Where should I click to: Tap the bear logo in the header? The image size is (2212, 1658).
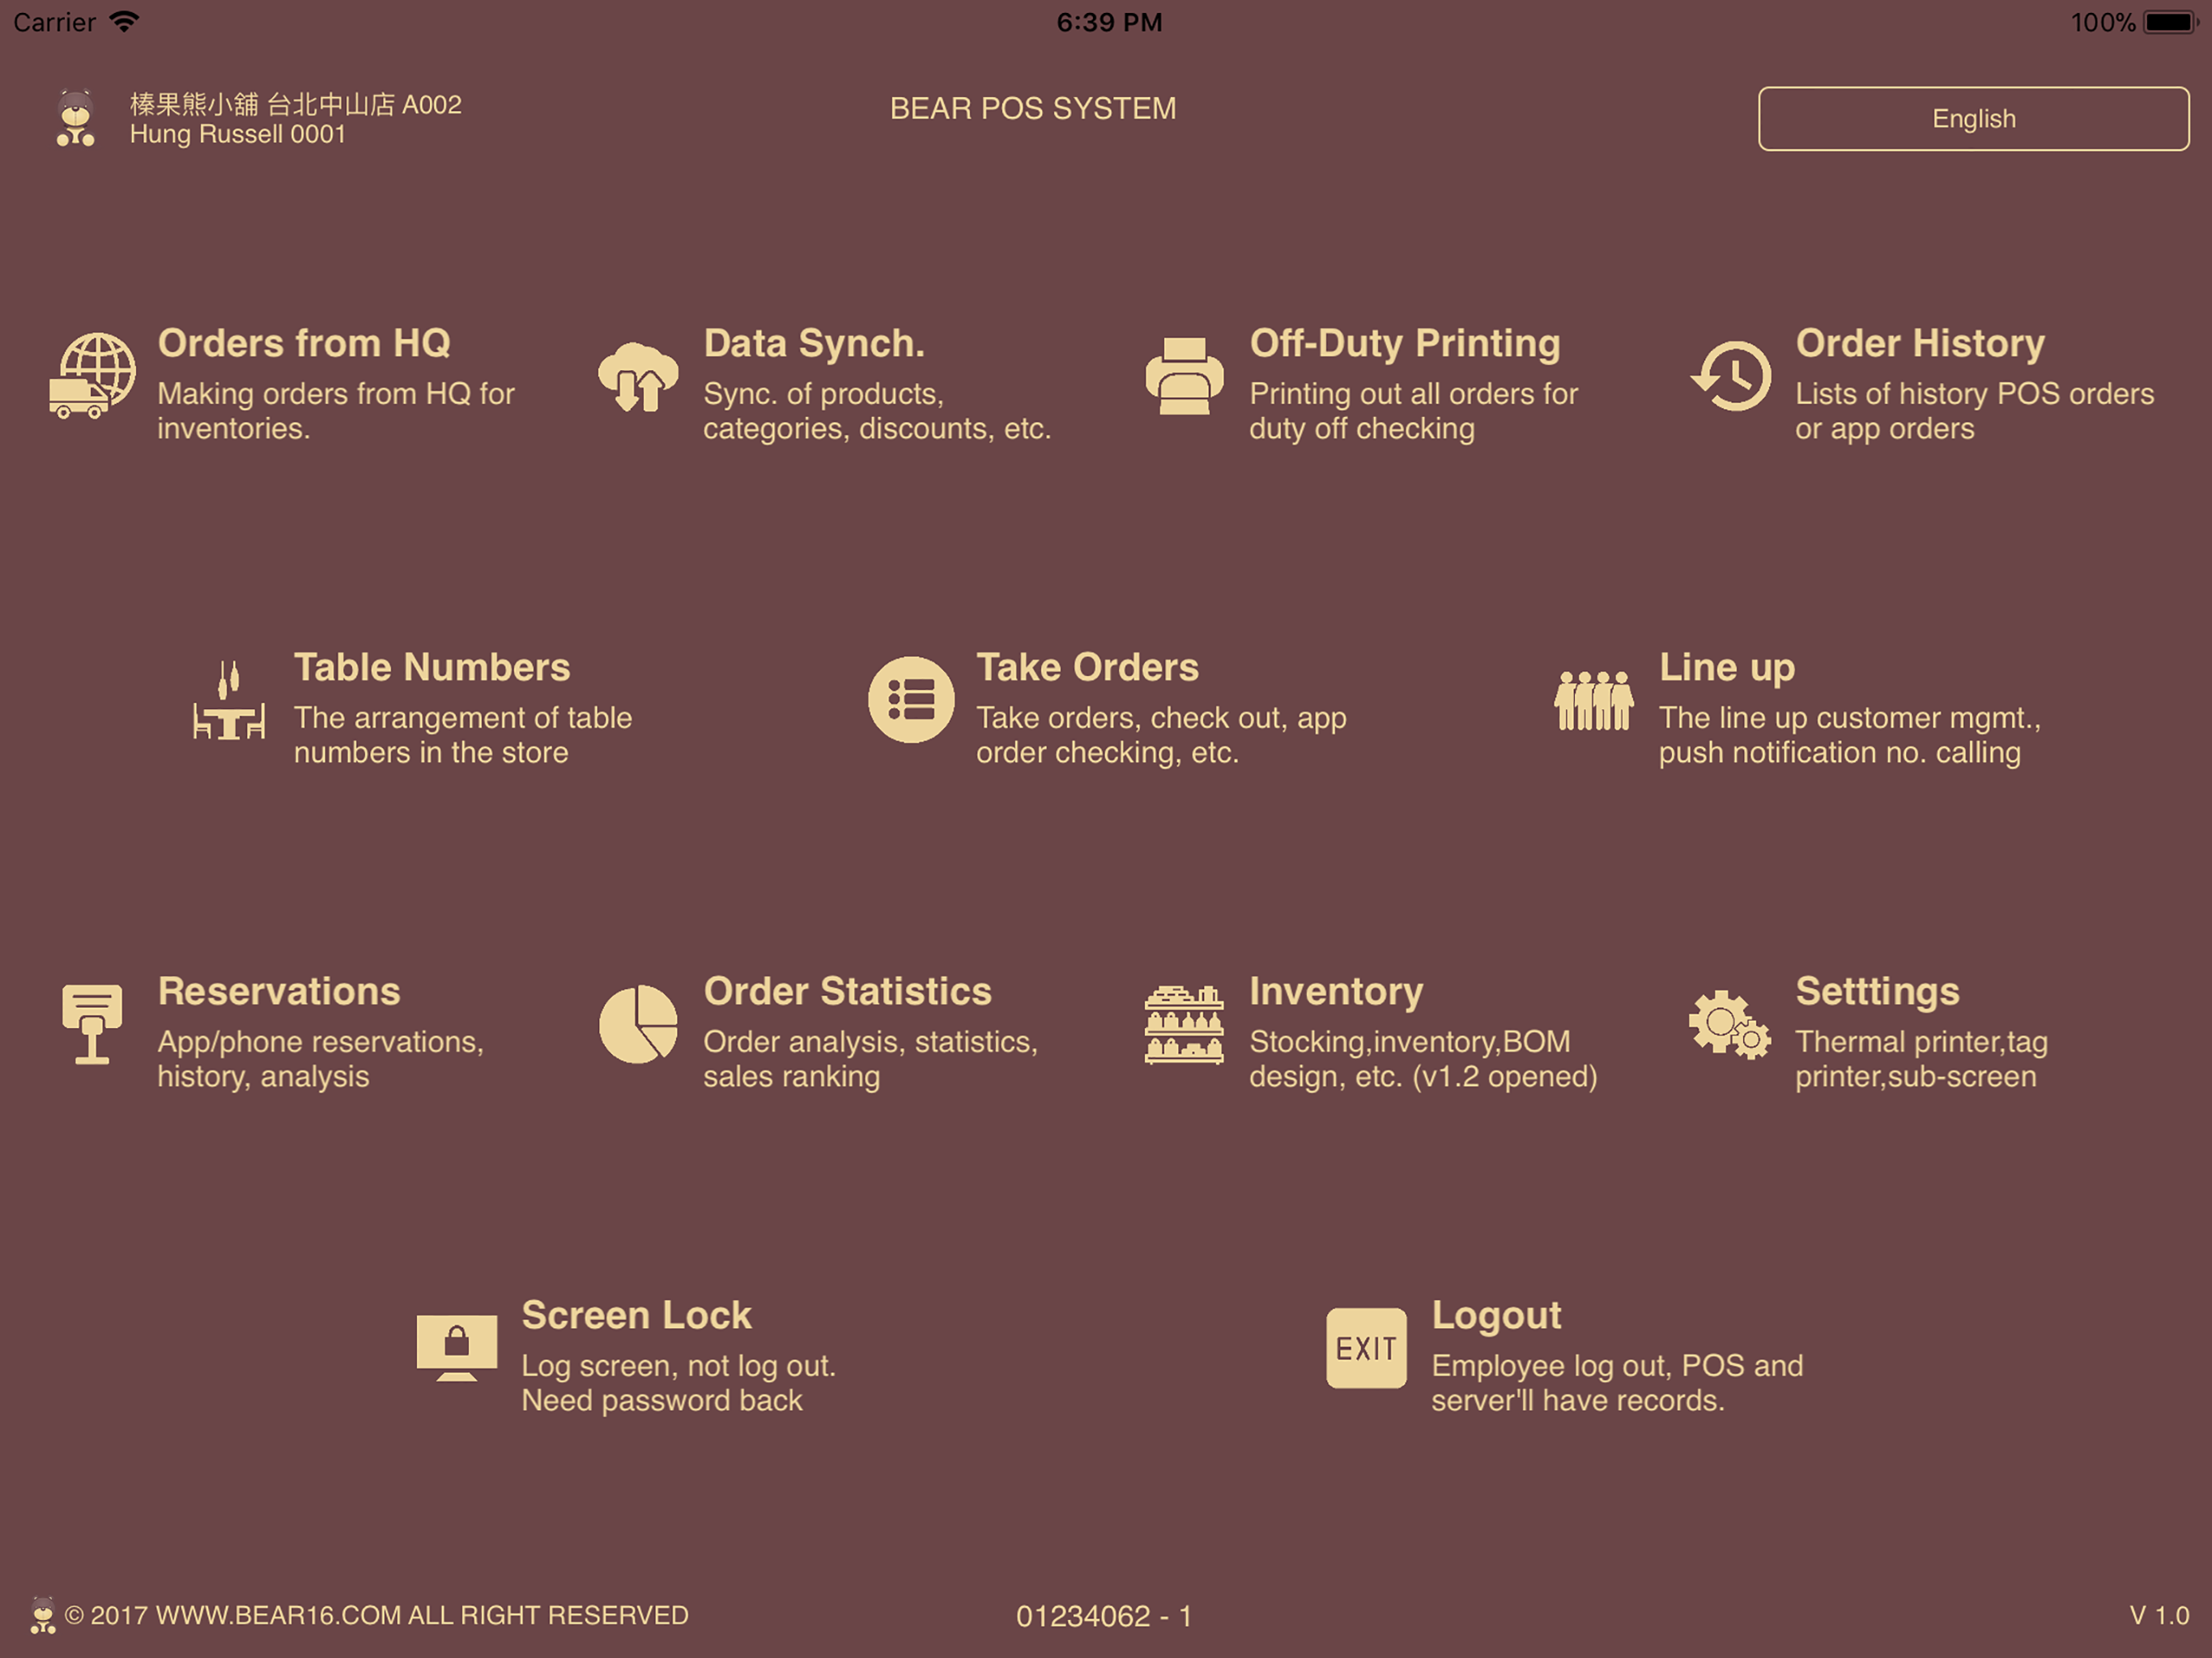click(x=76, y=118)
